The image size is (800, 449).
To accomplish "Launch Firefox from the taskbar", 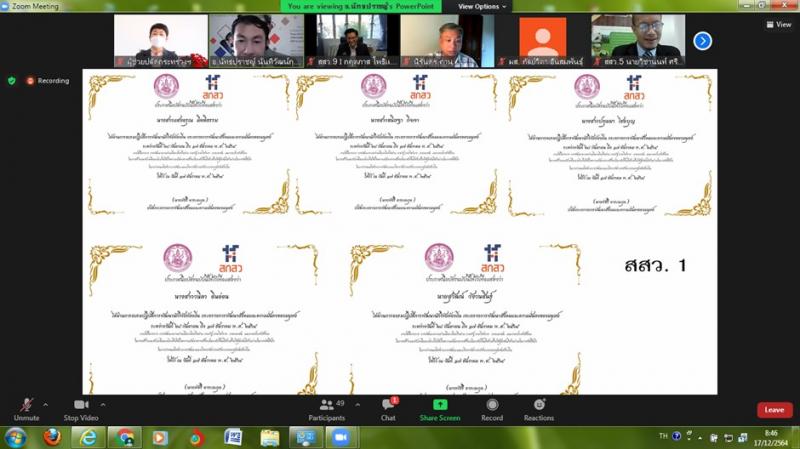I will tap(52, 438).
